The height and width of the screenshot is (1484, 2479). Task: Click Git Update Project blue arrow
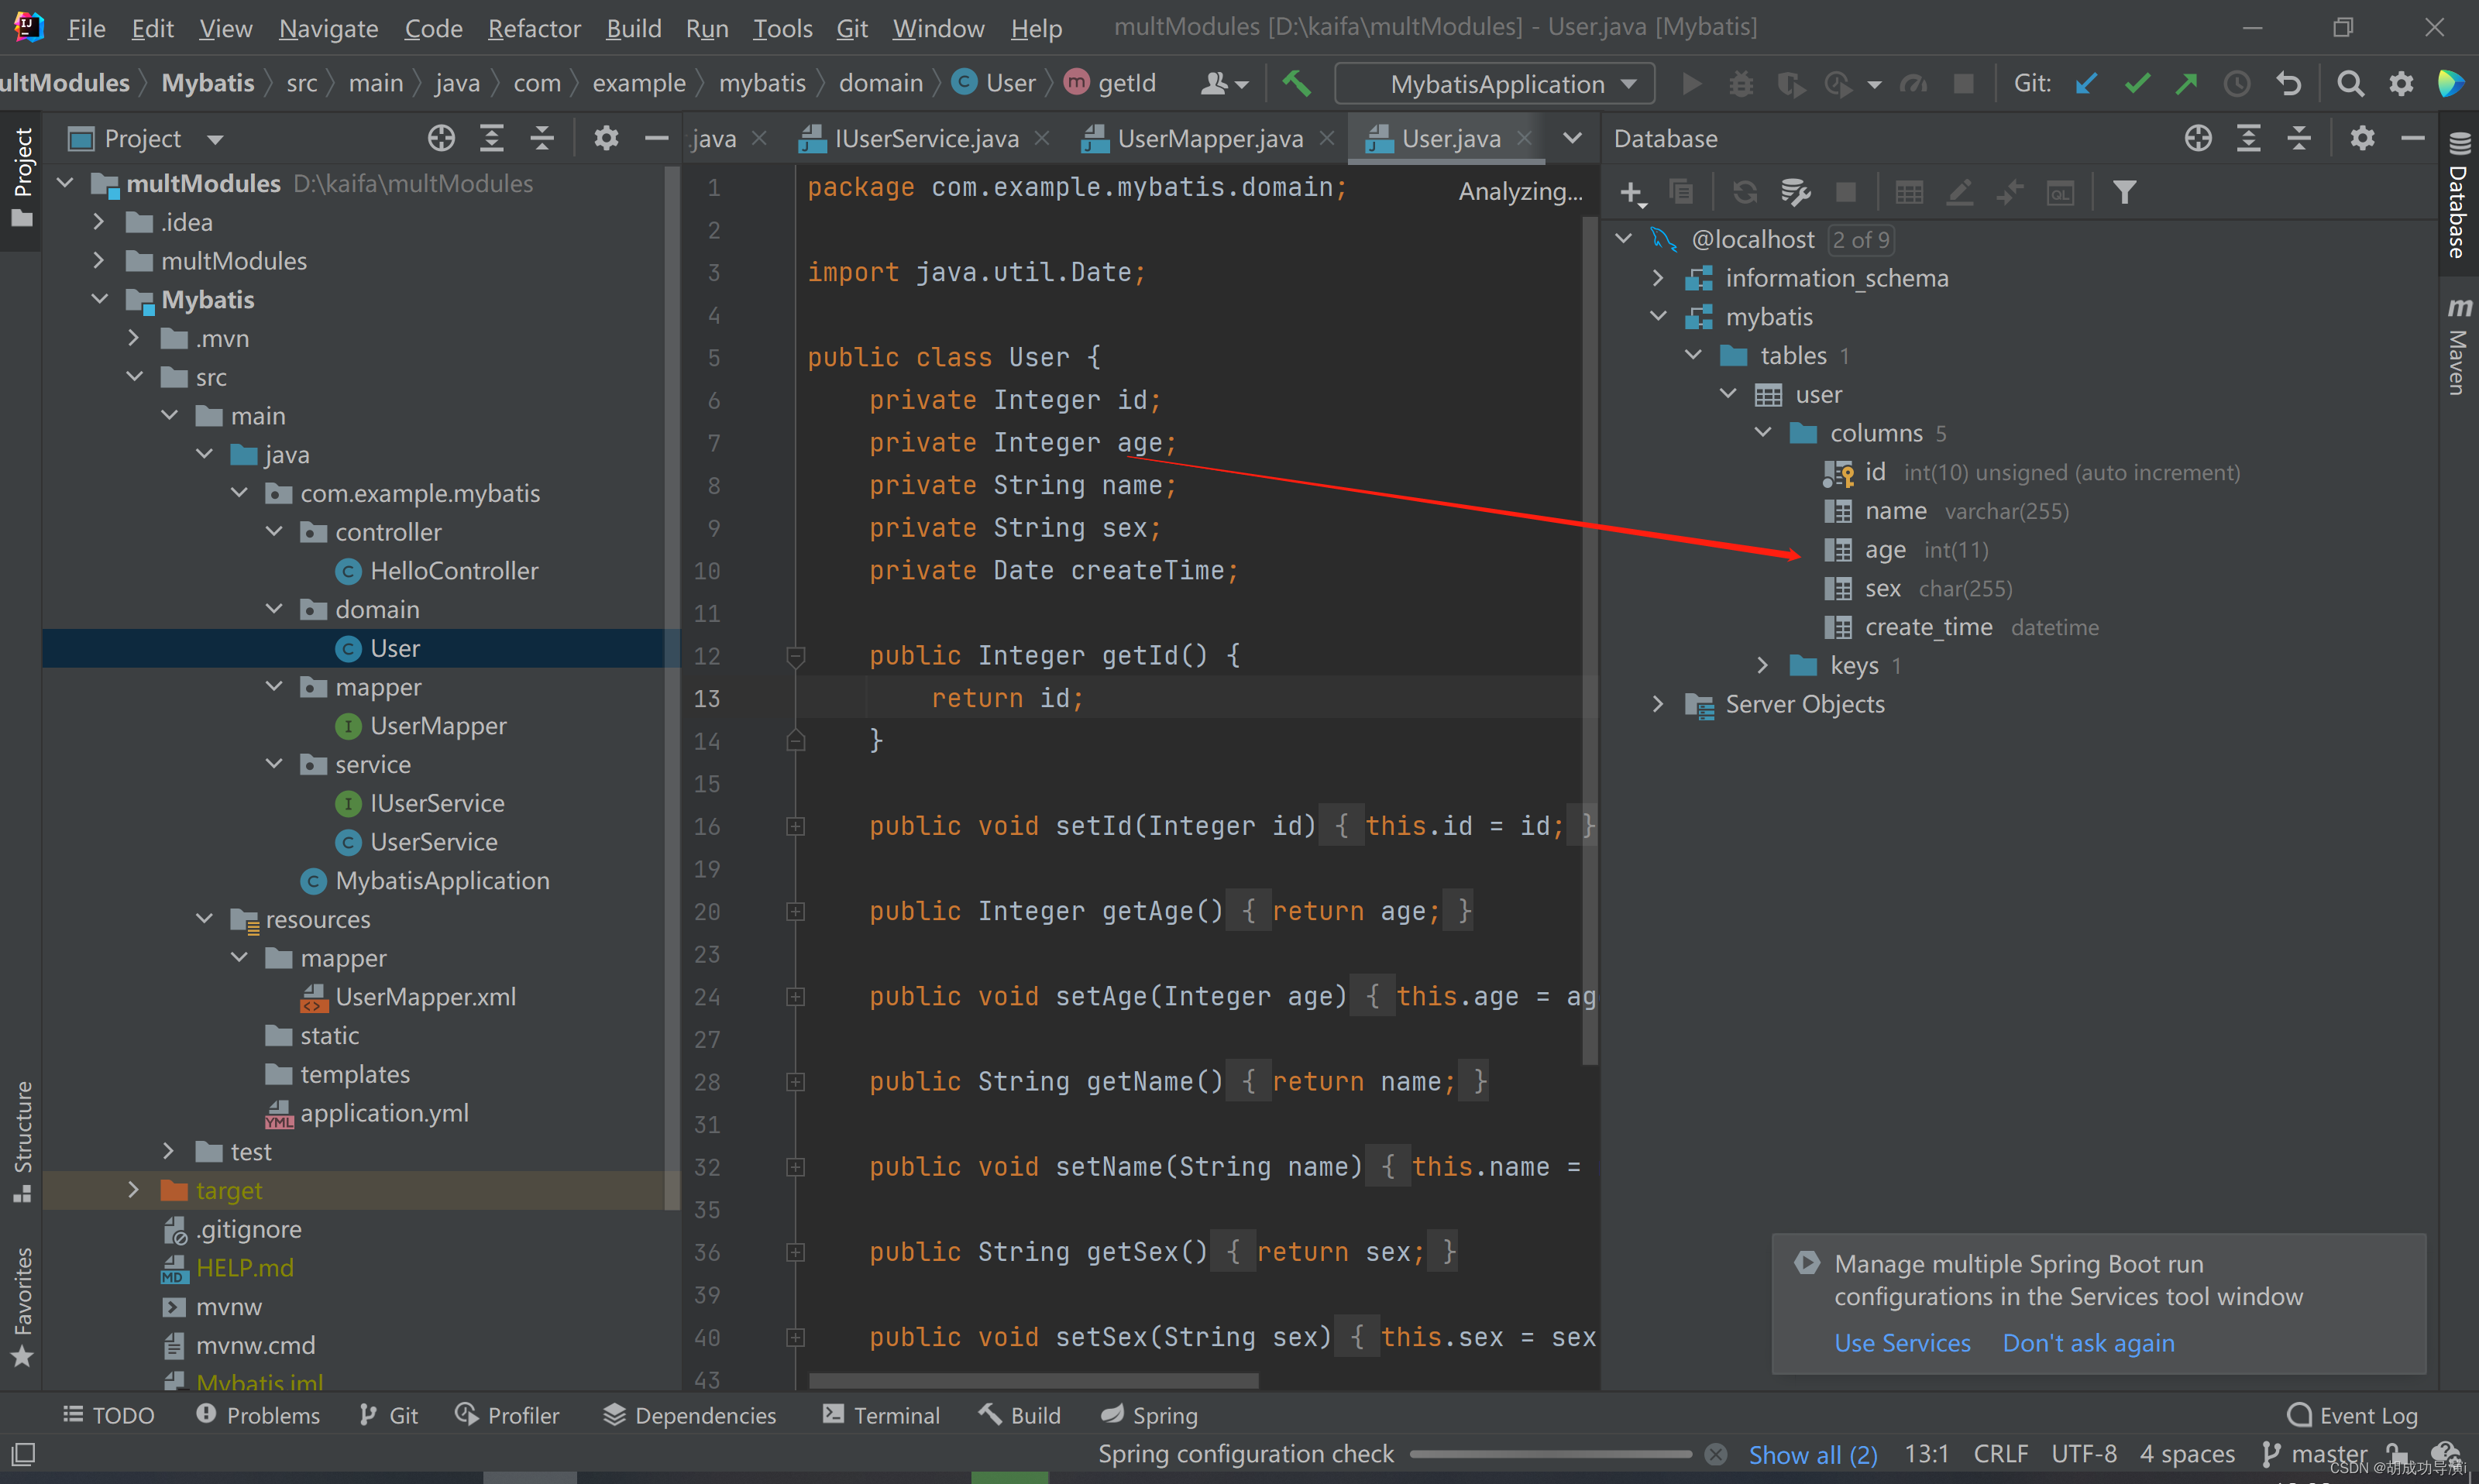pyautogui.click(x=2085, y=83)
